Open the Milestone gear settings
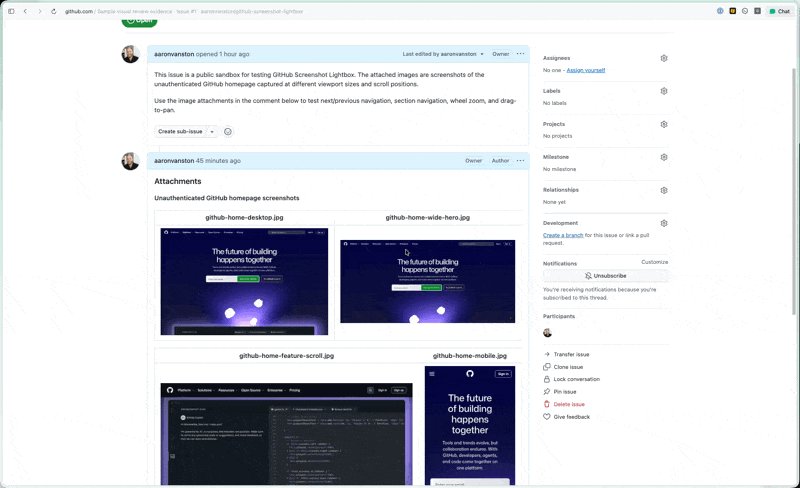This screenshot has width=800, height=488. click(664, 157)
